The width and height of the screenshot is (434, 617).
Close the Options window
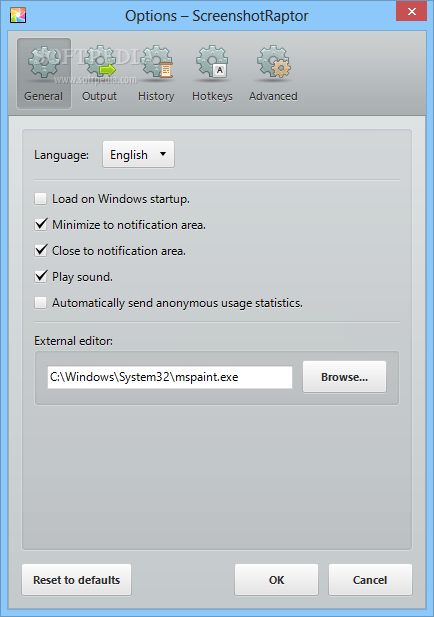(x=412, y=11)
